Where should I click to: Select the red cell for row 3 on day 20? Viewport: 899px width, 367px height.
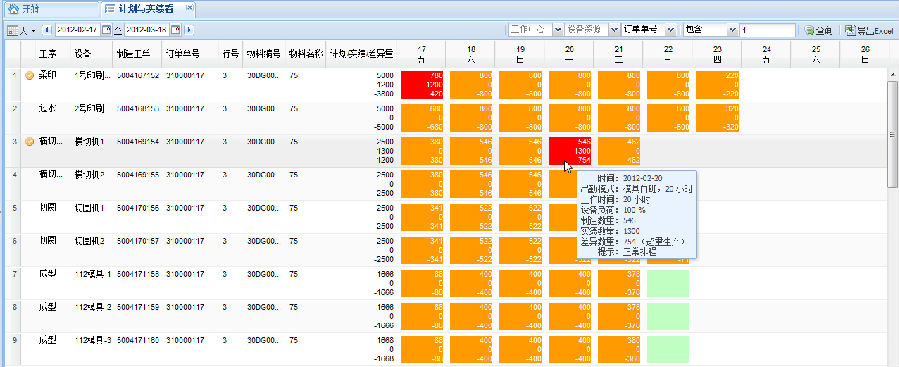[570, 151]
